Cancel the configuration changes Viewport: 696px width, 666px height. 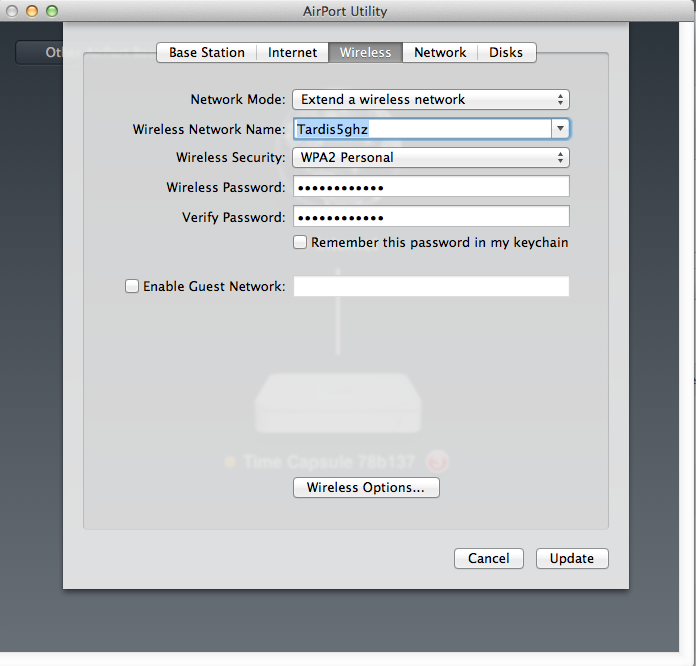coord(489,558)
